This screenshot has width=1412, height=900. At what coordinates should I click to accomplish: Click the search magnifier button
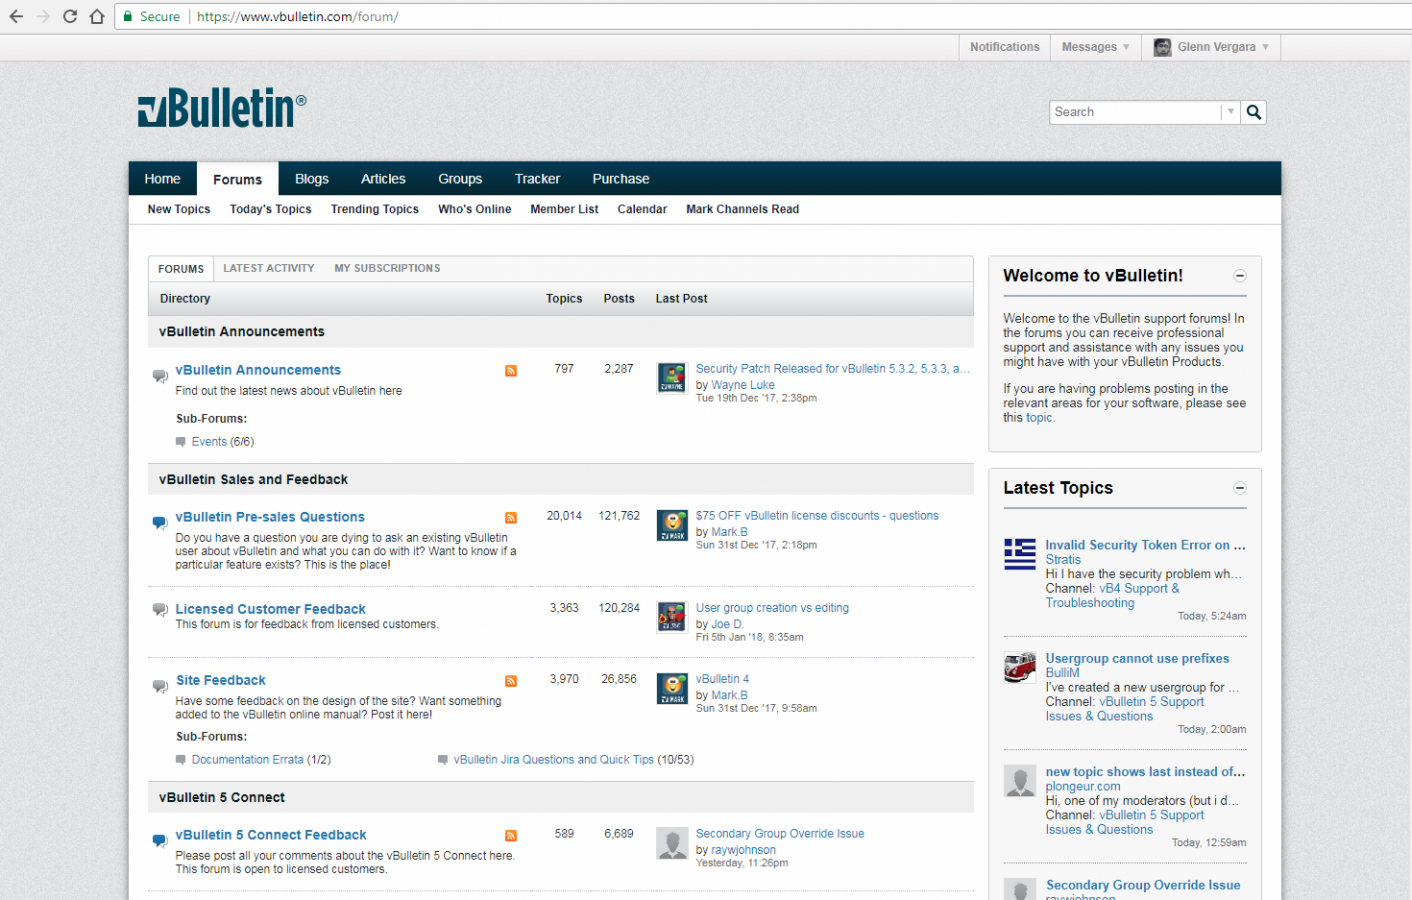point(1254,112)
